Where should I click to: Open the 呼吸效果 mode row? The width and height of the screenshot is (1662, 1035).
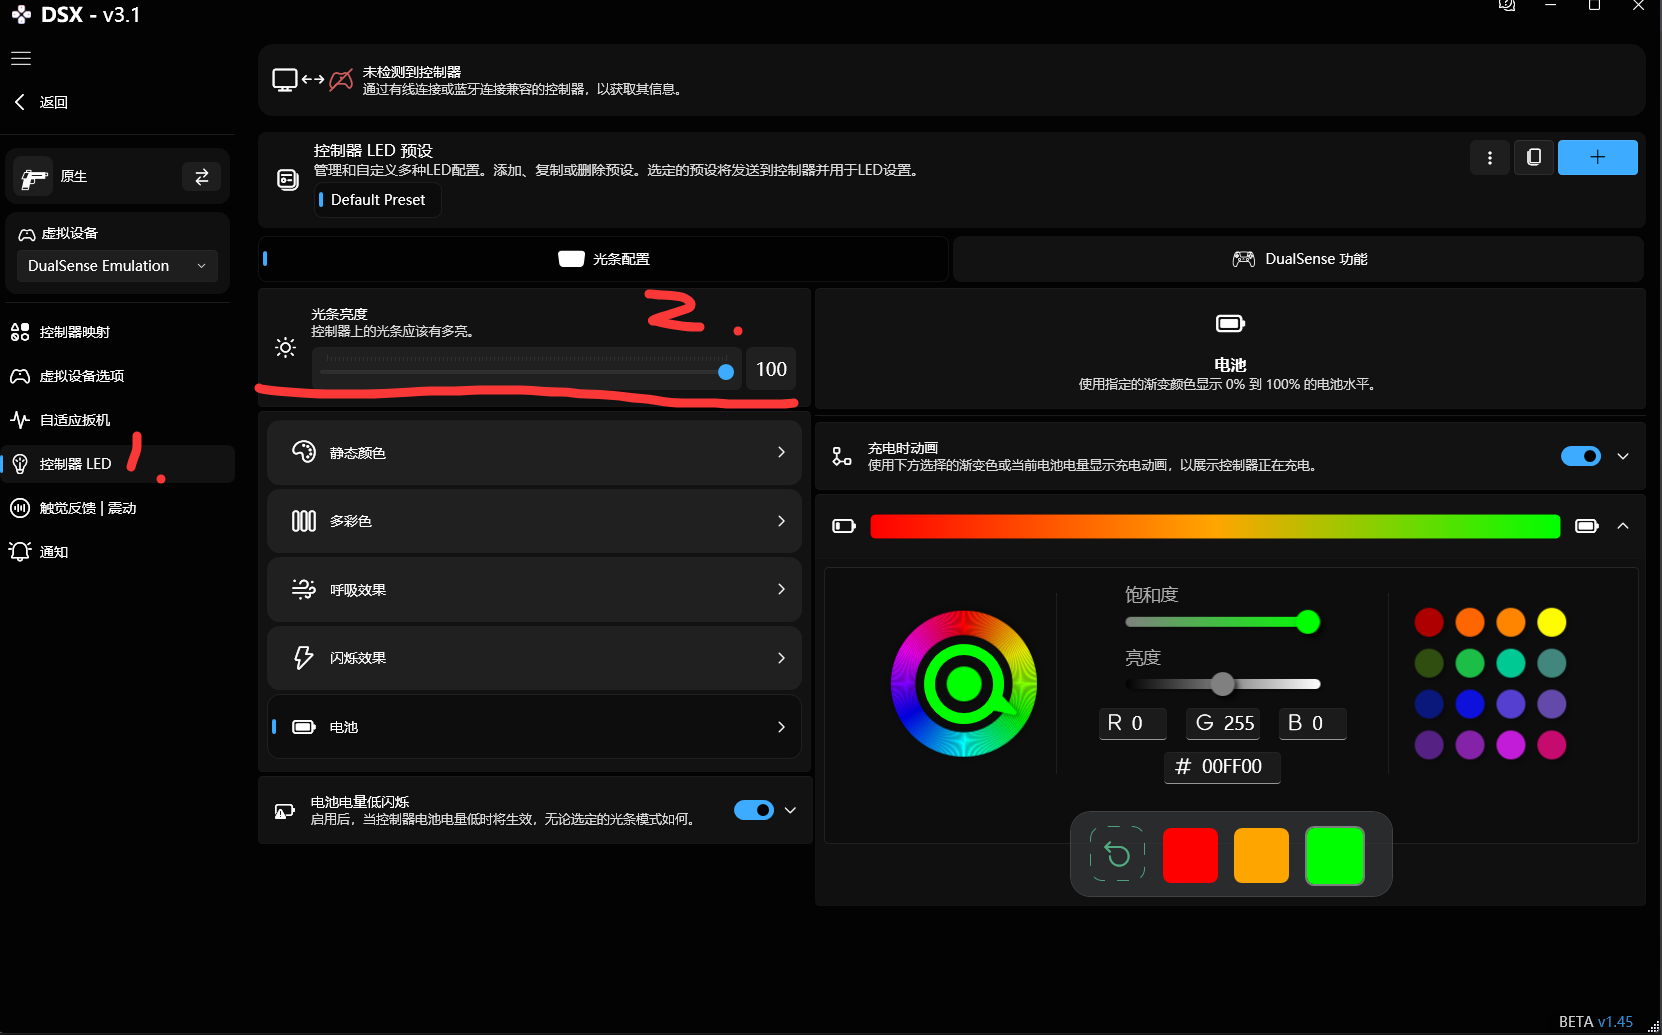(x=534, y=590)
